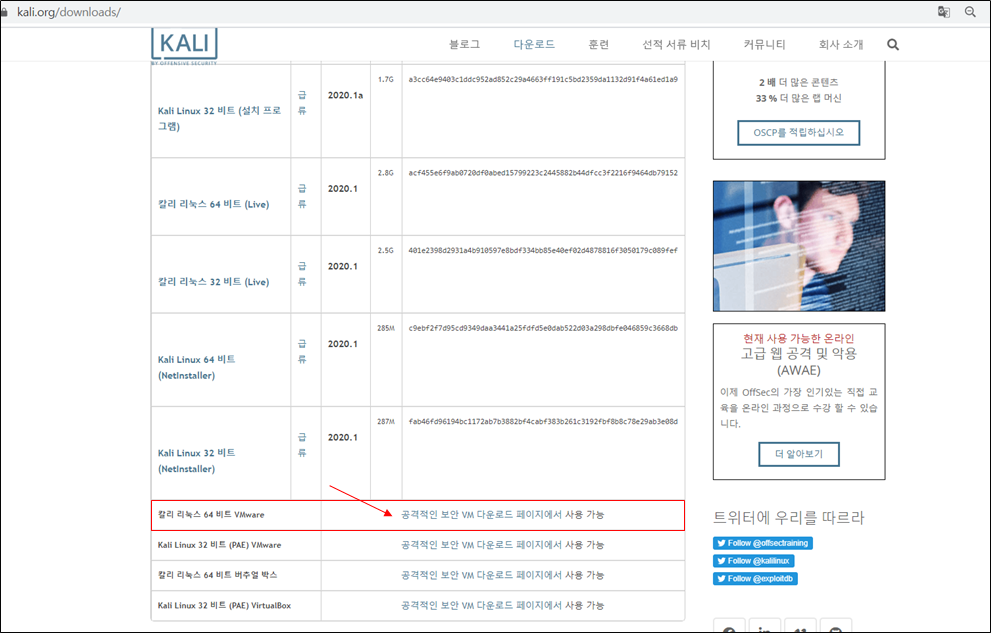Click the hash beginning fab46fd96194

click(x=543, y=422)
